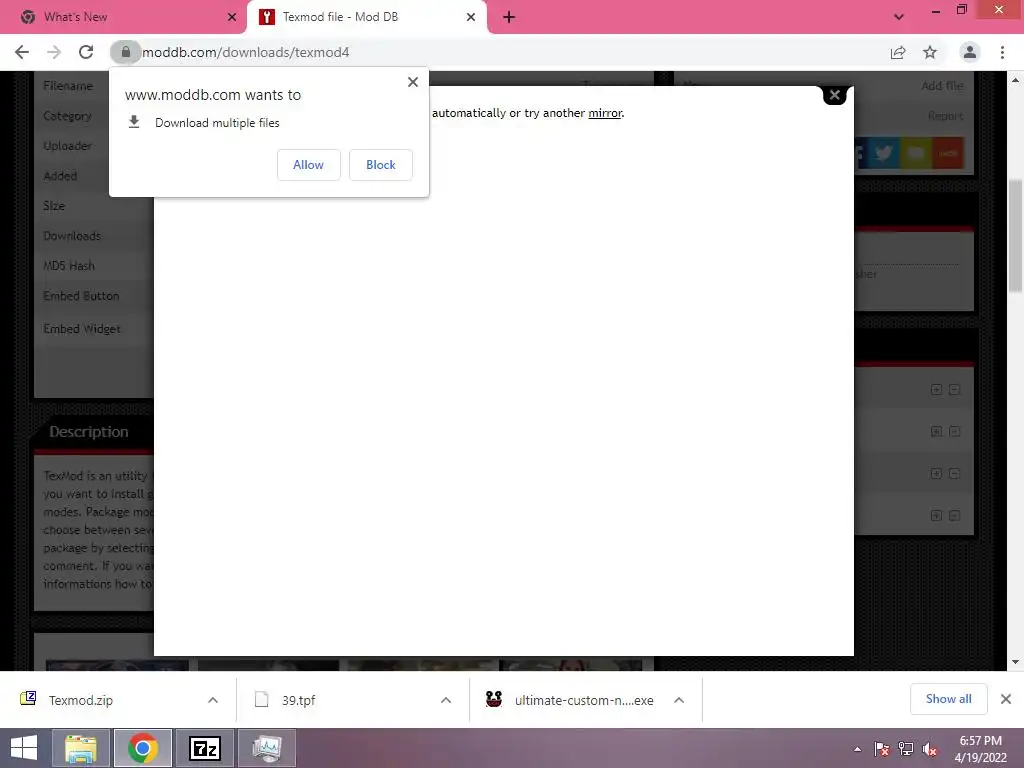The height and width of the screenshot is (768, 1024).
Task: Go back to the previous page
Action: pyautogui.click(x=22, y=52)
